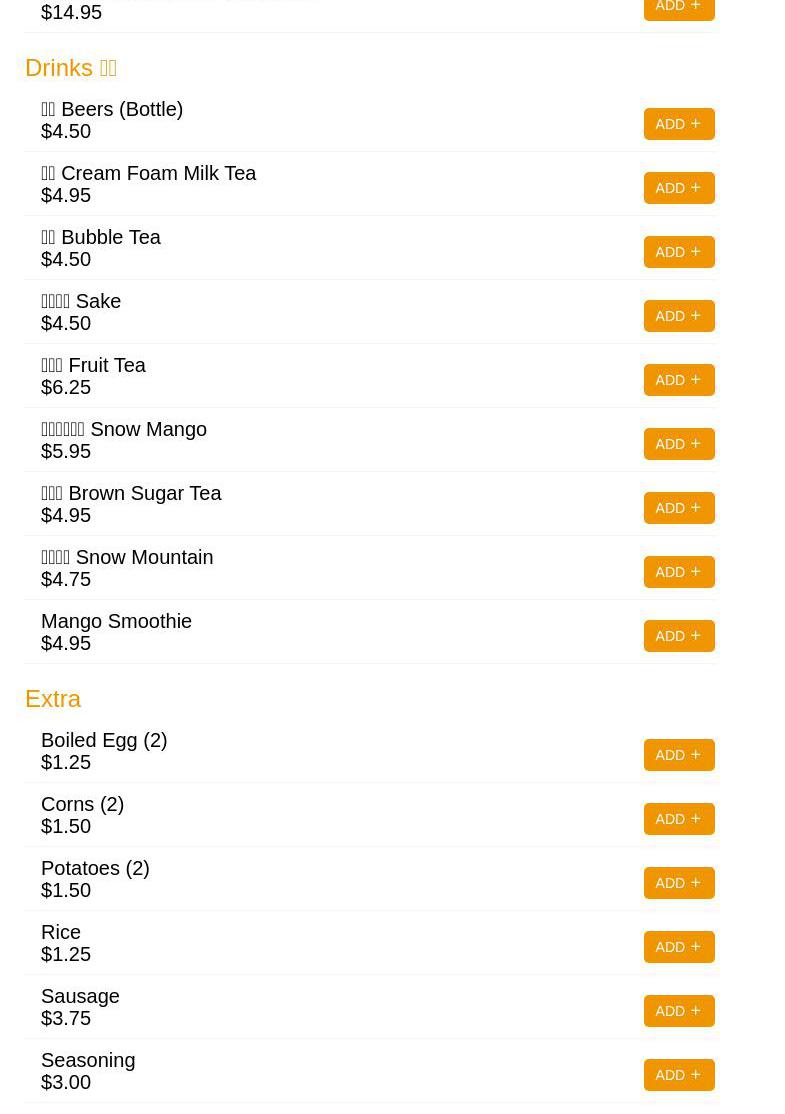Image resolution: width=785 pixels, height=1114 pixels.
Task: Select the Drinks category heading
Action: tap(70, 67)
